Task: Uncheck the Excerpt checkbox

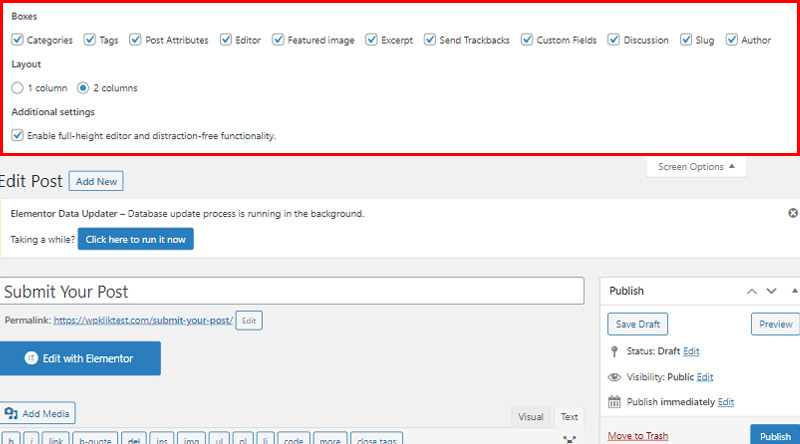Action: click(x=371, y=40)
